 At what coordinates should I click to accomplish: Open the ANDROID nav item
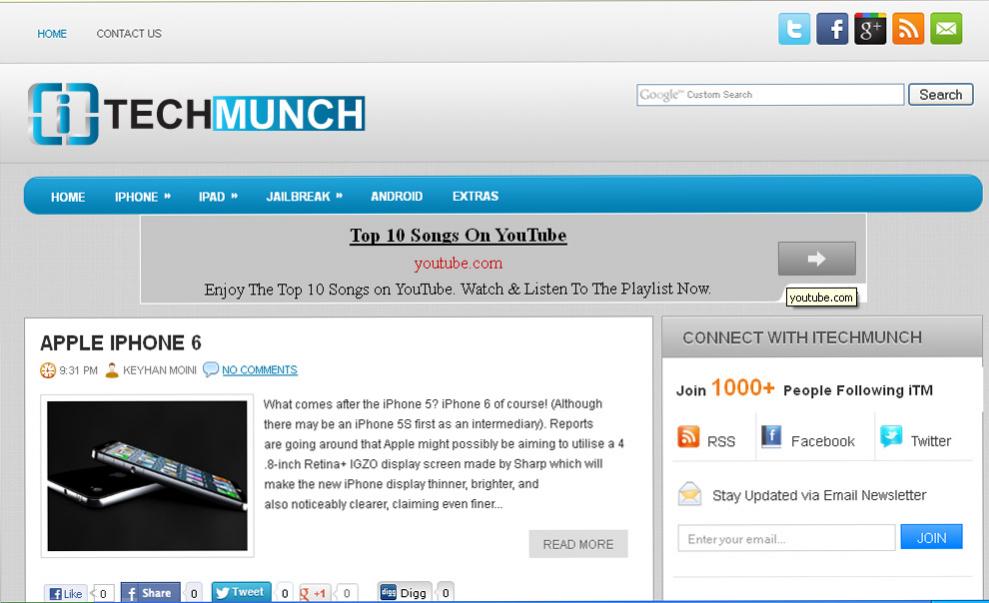point(397,196)
